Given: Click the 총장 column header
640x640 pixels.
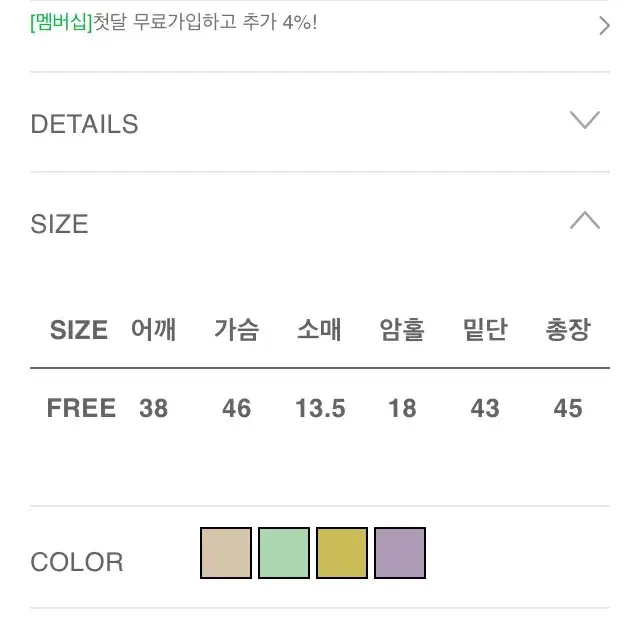Looking at the screenshot, I should pos(568,329).
